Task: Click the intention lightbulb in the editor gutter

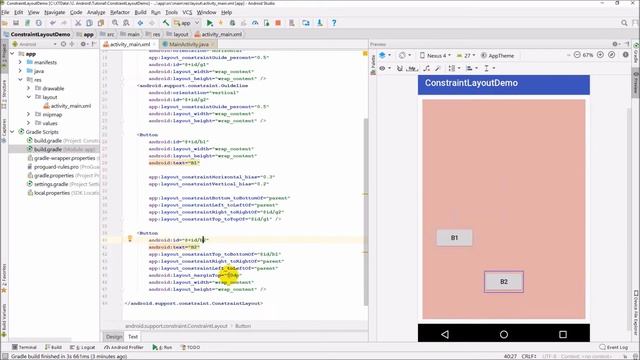Action: pyautogui.click(x=130, y=239)
